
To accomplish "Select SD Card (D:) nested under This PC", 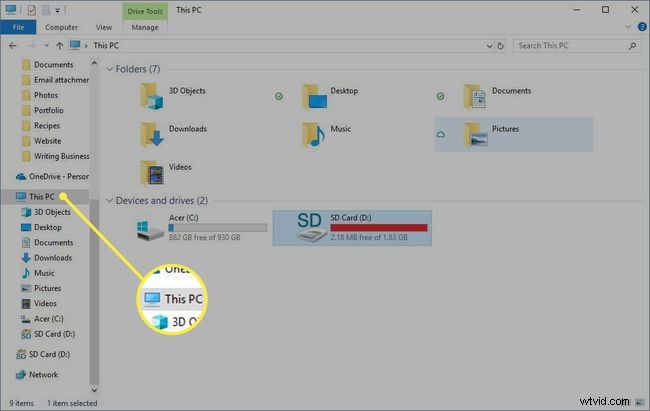I will (48, 334).
